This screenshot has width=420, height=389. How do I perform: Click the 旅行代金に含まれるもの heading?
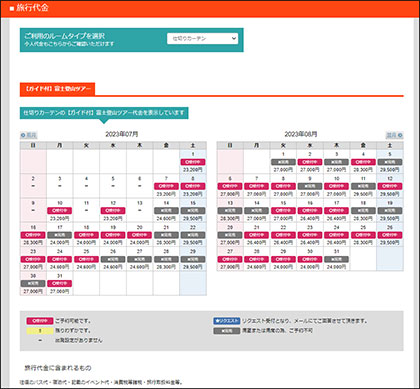(x=58, y=368)
